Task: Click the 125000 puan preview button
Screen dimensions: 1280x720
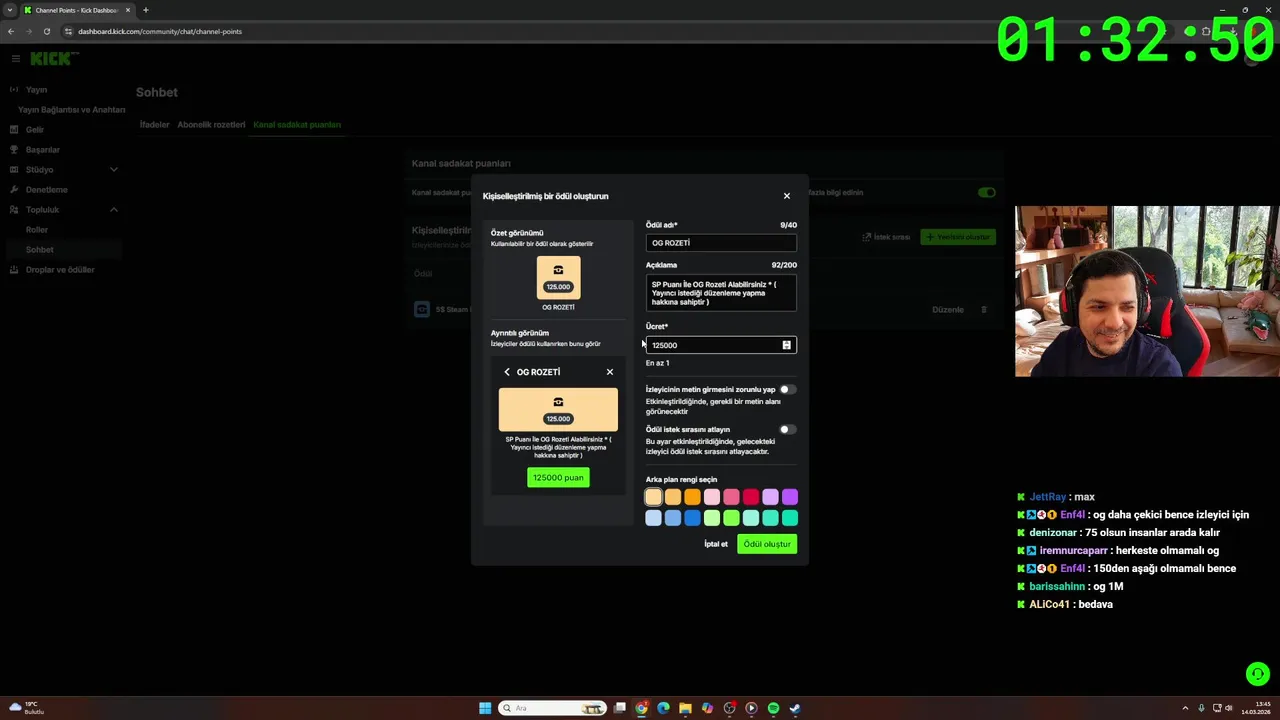Action: coord(558,478)
